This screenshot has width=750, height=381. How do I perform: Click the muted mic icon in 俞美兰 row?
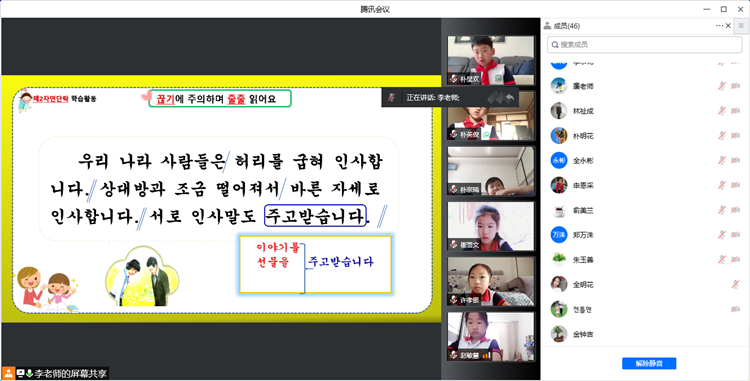point(722,210)
